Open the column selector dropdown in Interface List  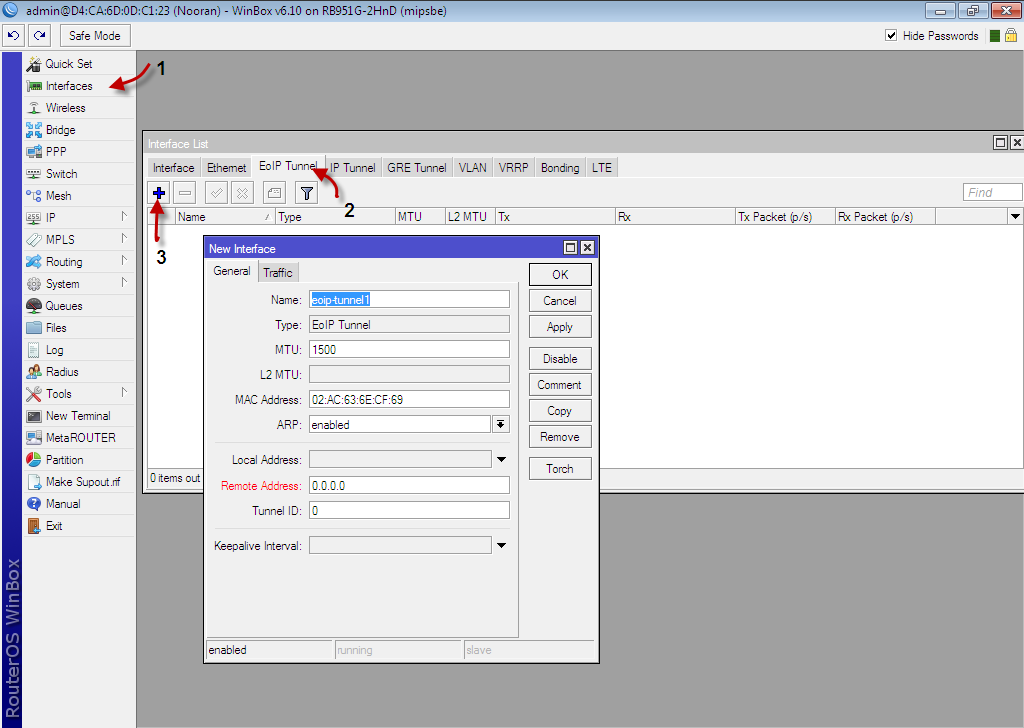(x=1015, y=217)
